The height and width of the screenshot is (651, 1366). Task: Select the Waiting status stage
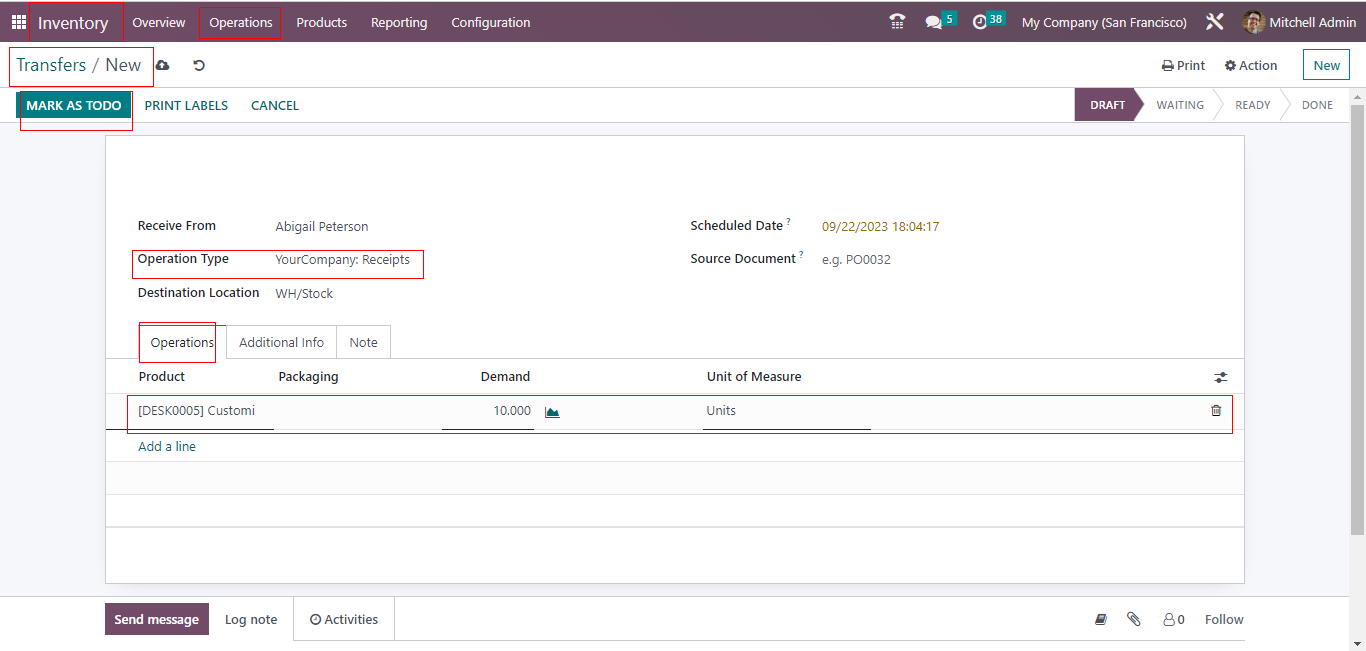(x=1180, y=105)
